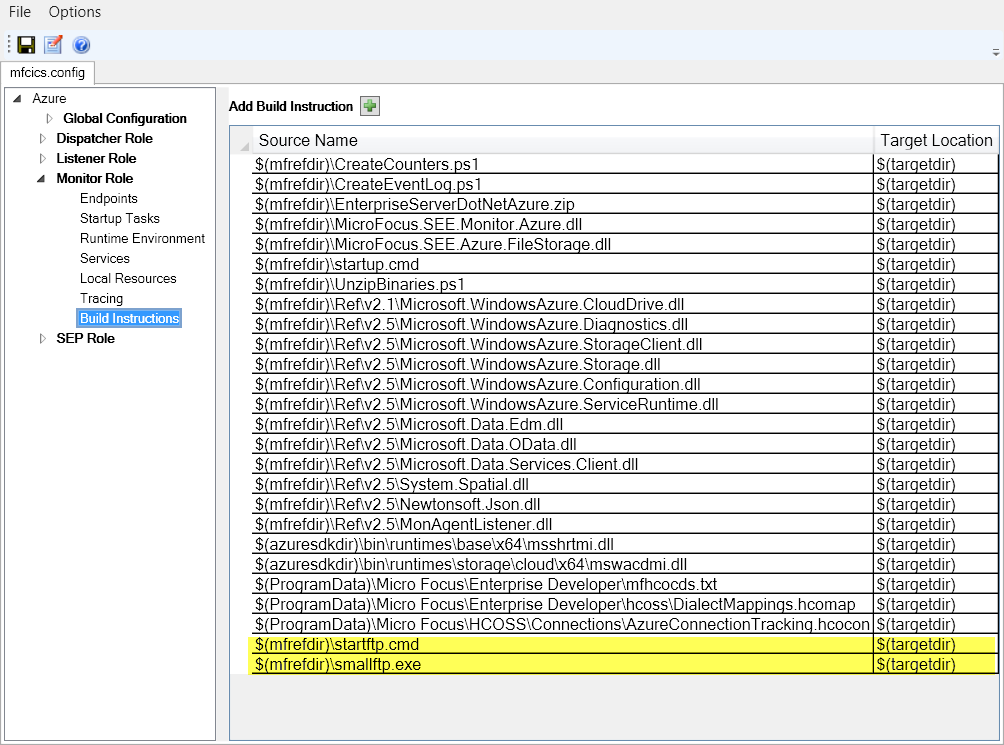Click the toolbar overflow arrow at right
This screenshot has width=1004, height=745.
(995, 51)
